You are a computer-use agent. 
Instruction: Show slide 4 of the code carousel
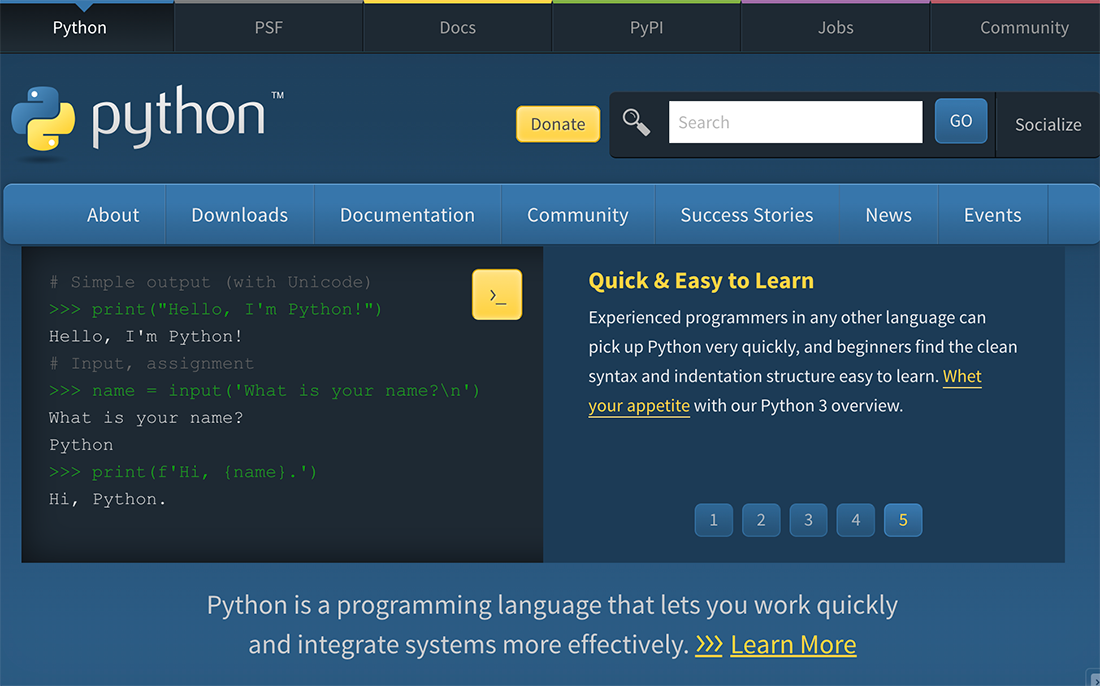(856, 520)
